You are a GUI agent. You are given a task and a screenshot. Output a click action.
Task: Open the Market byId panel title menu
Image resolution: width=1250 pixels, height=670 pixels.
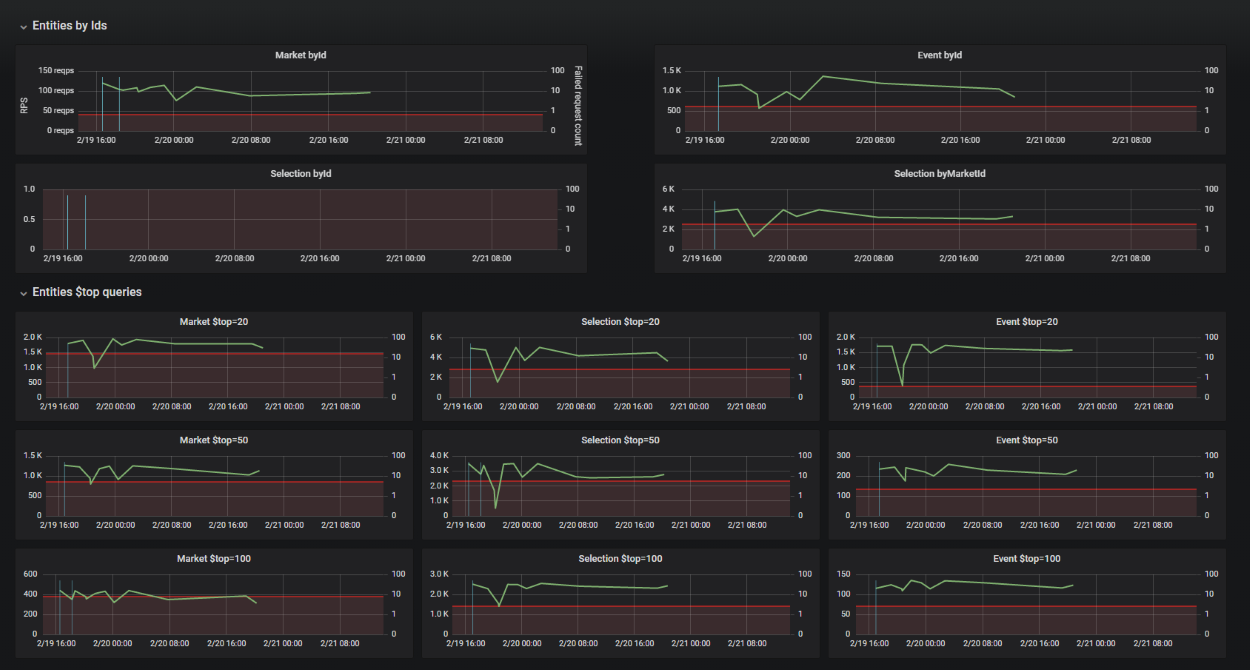pos(301,55)
